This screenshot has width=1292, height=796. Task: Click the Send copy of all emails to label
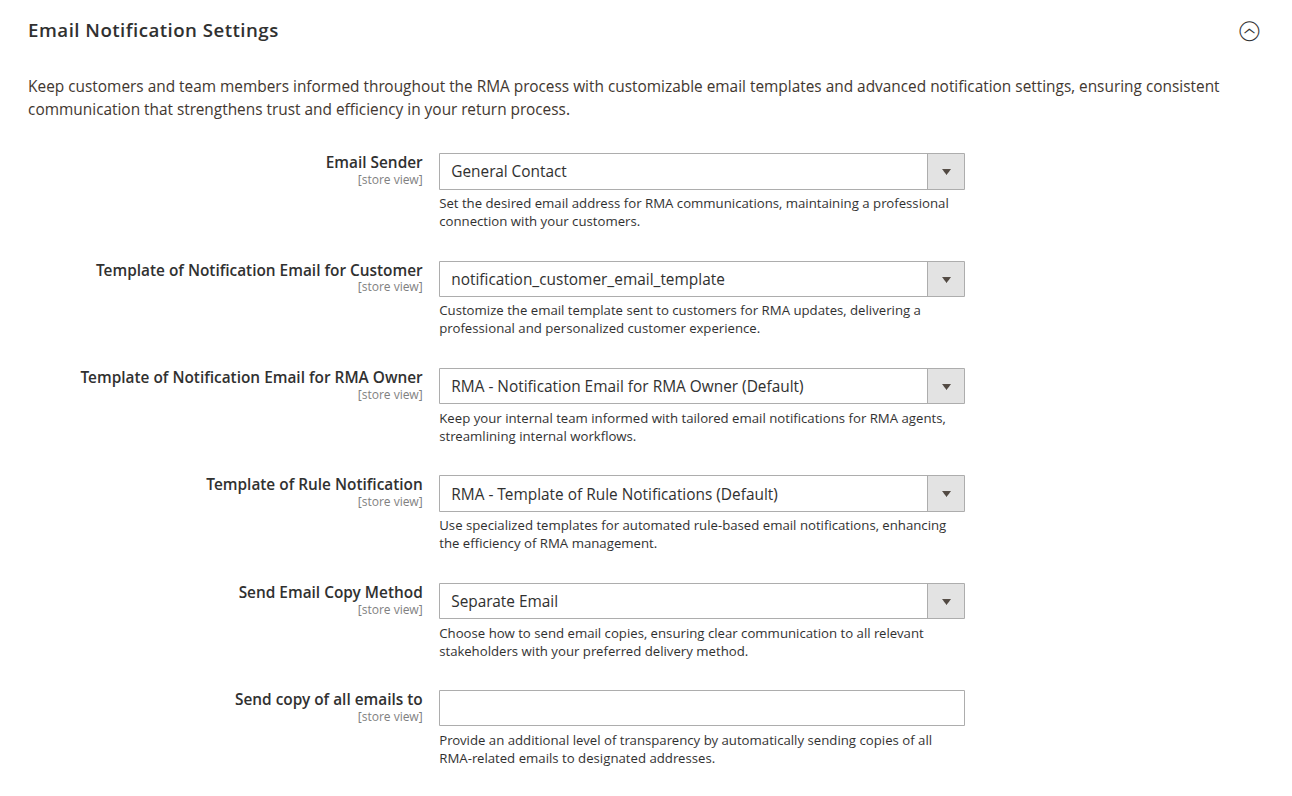point(329,698)
